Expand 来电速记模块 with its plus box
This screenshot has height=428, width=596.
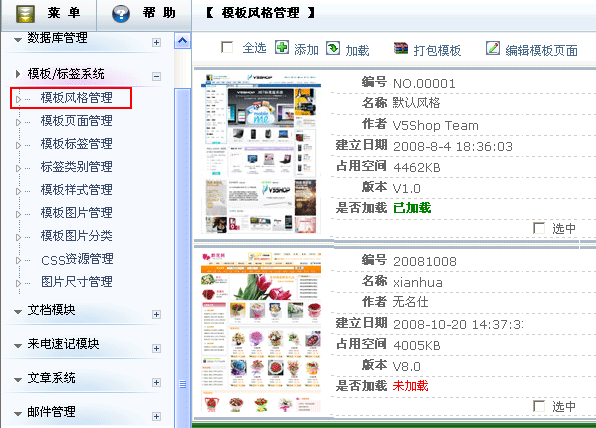pyautogui.click(x=156, y=348)
